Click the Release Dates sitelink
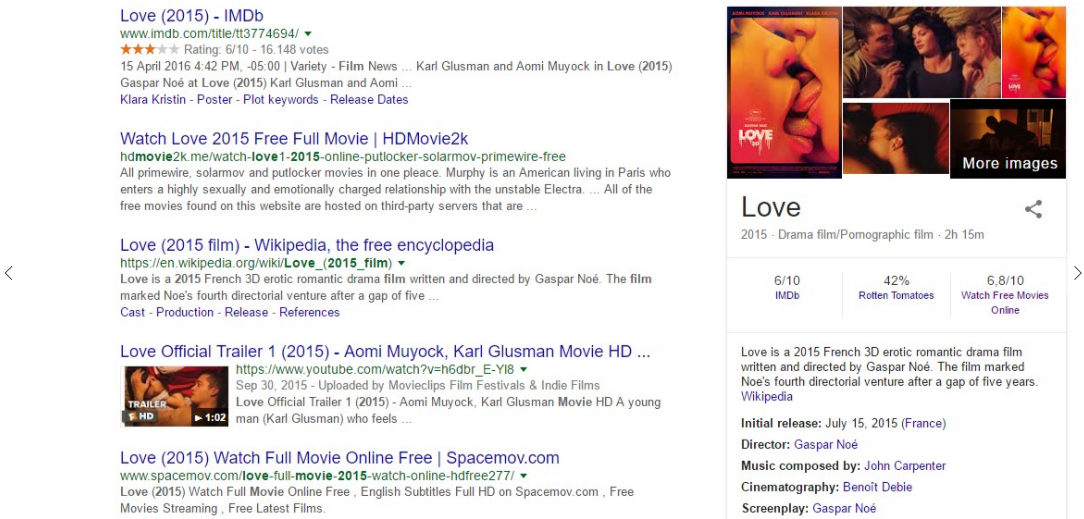This screenshot has height=519, width=1084. pos(369,100)
